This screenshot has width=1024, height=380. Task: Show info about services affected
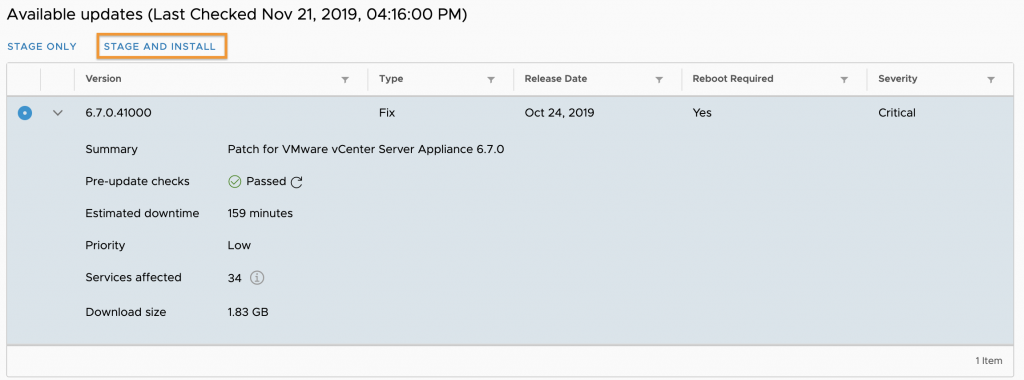(257, 278)
